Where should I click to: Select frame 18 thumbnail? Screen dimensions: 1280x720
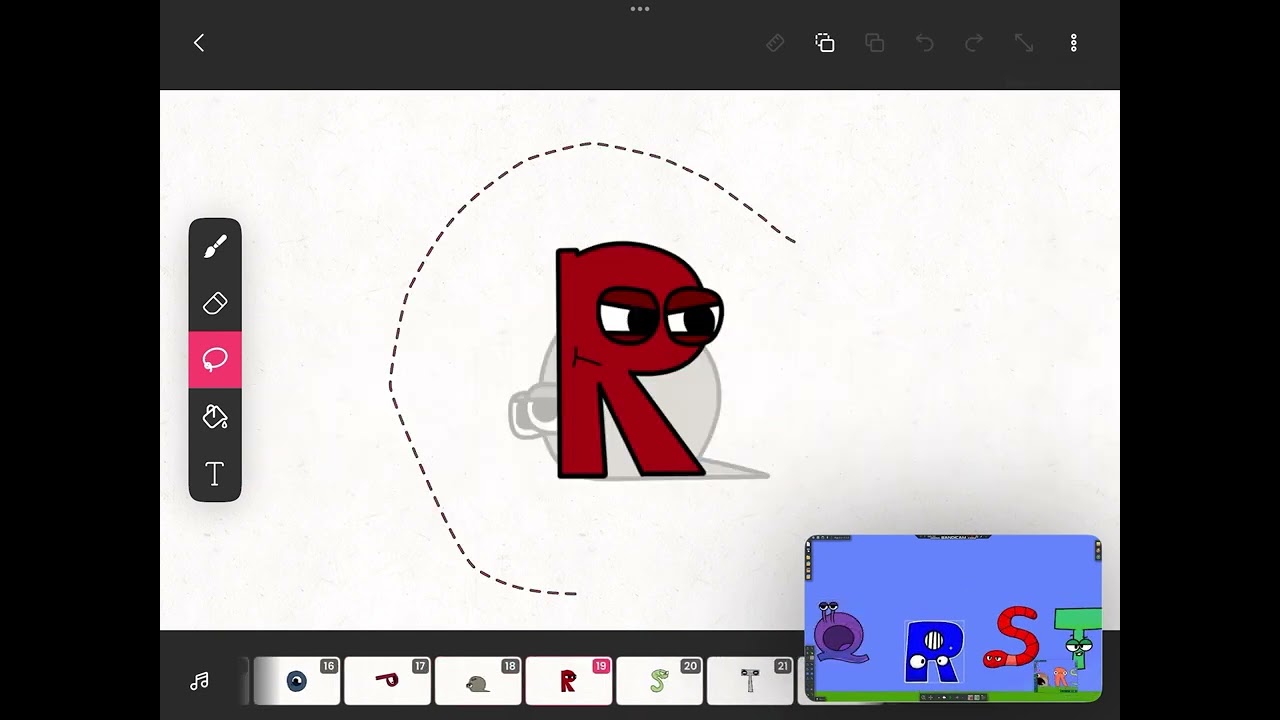point(478,681)
